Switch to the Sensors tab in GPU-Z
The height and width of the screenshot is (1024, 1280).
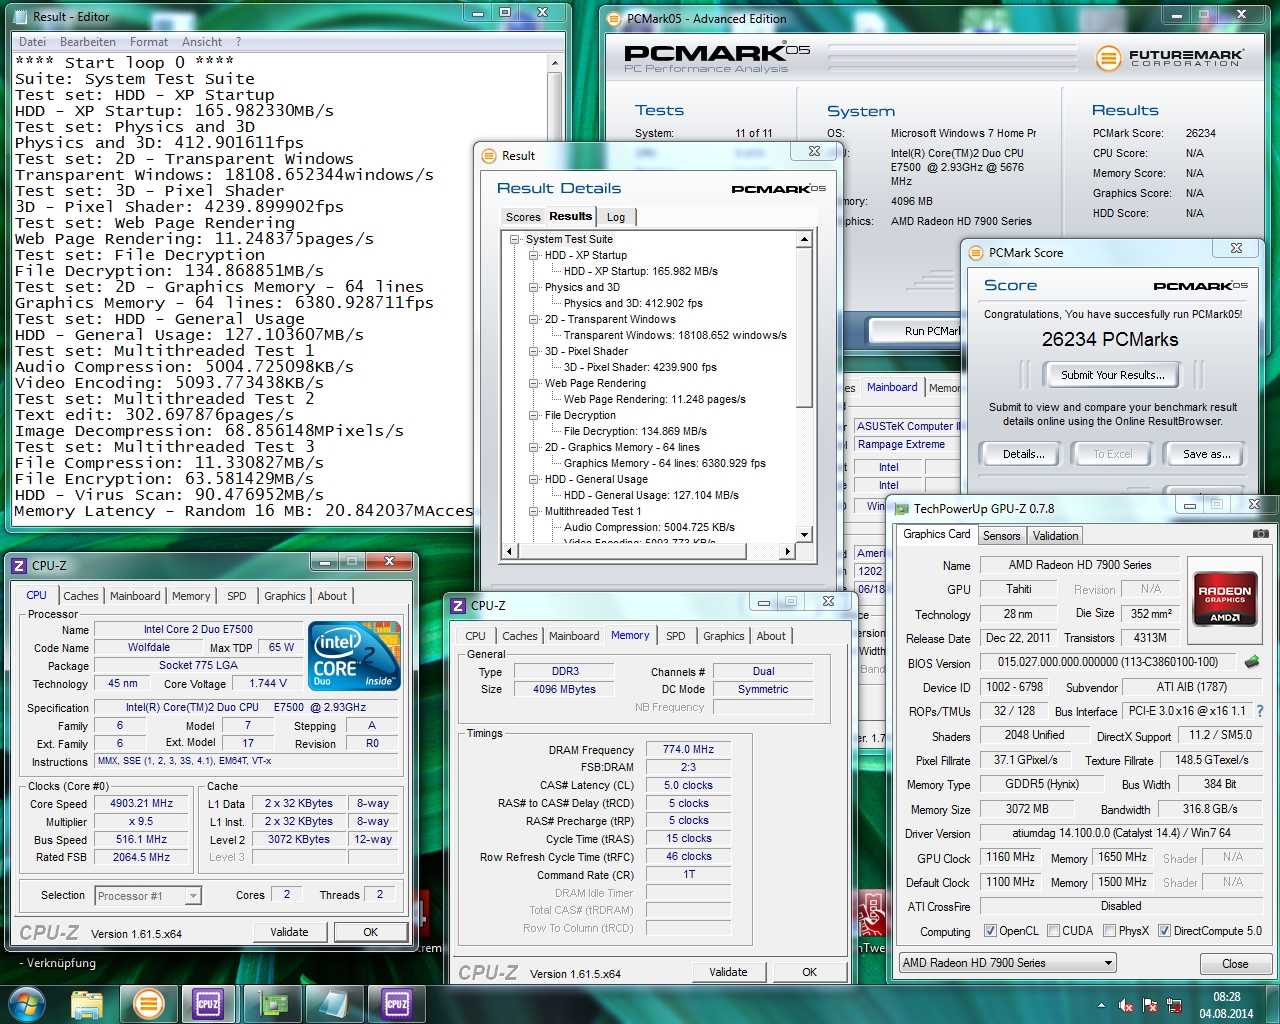(x=1001, y=536)
